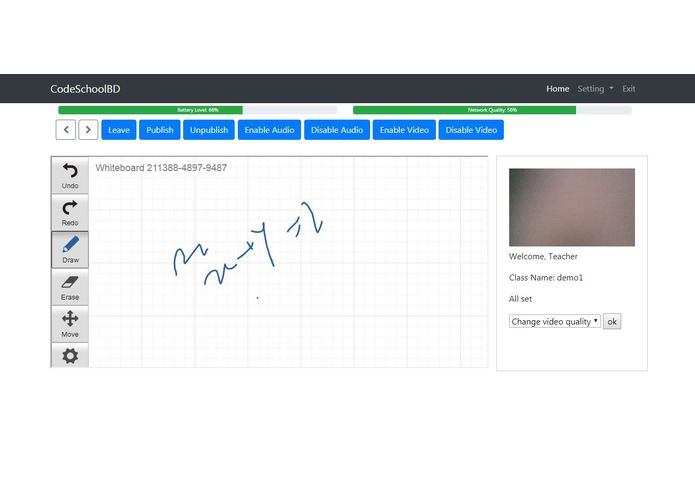The height and width of the screenshot is (494, 695).
Task: Click the Battery Level progress bar
Action: point(198,110)
